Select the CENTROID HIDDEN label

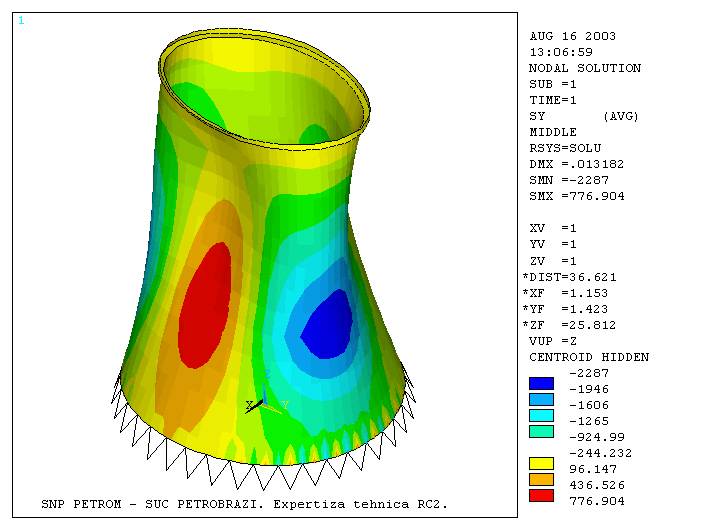coord(588,357)
